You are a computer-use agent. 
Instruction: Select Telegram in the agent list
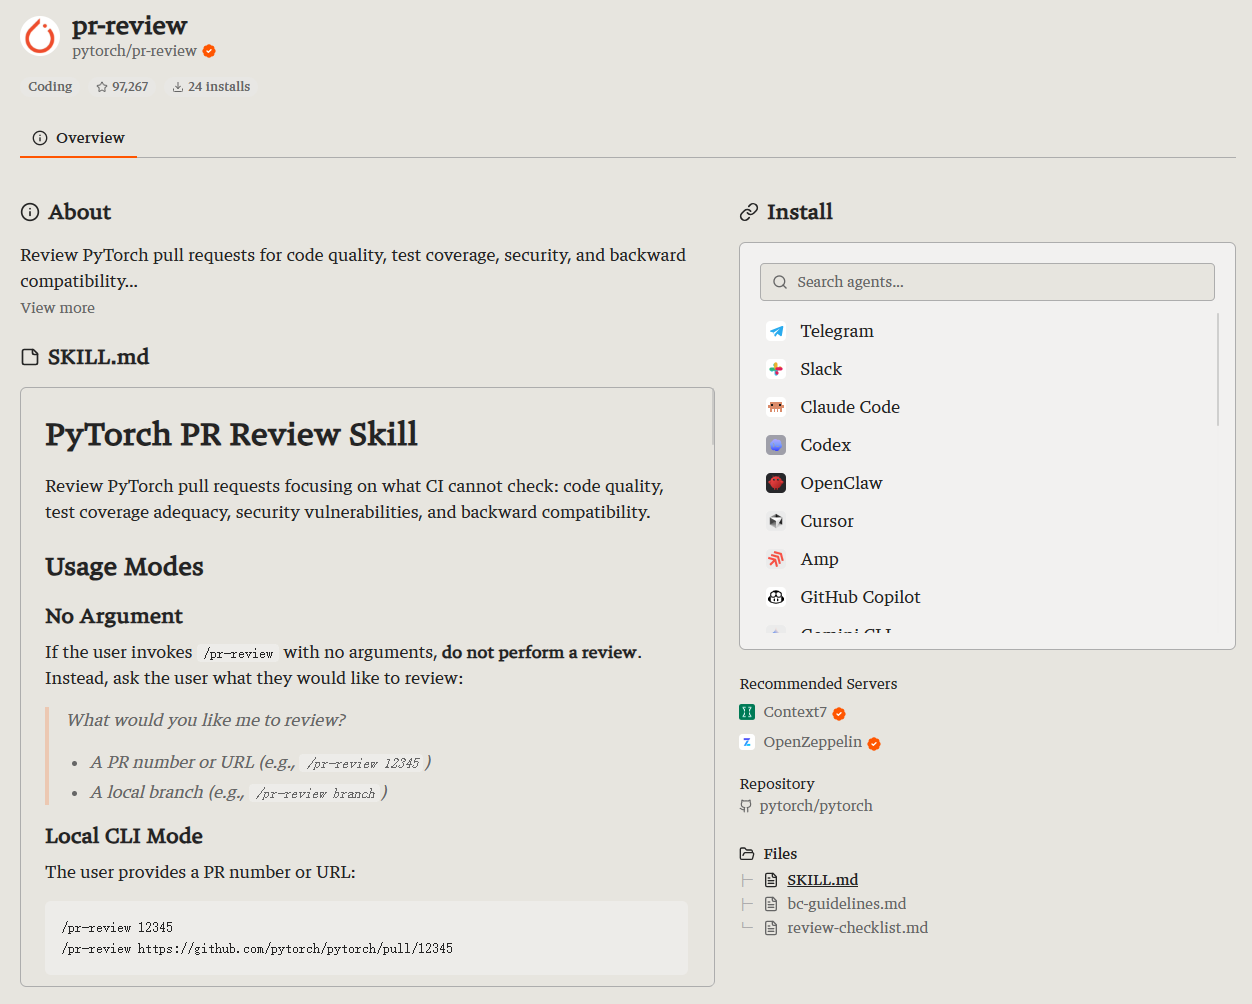pos(987,331)
